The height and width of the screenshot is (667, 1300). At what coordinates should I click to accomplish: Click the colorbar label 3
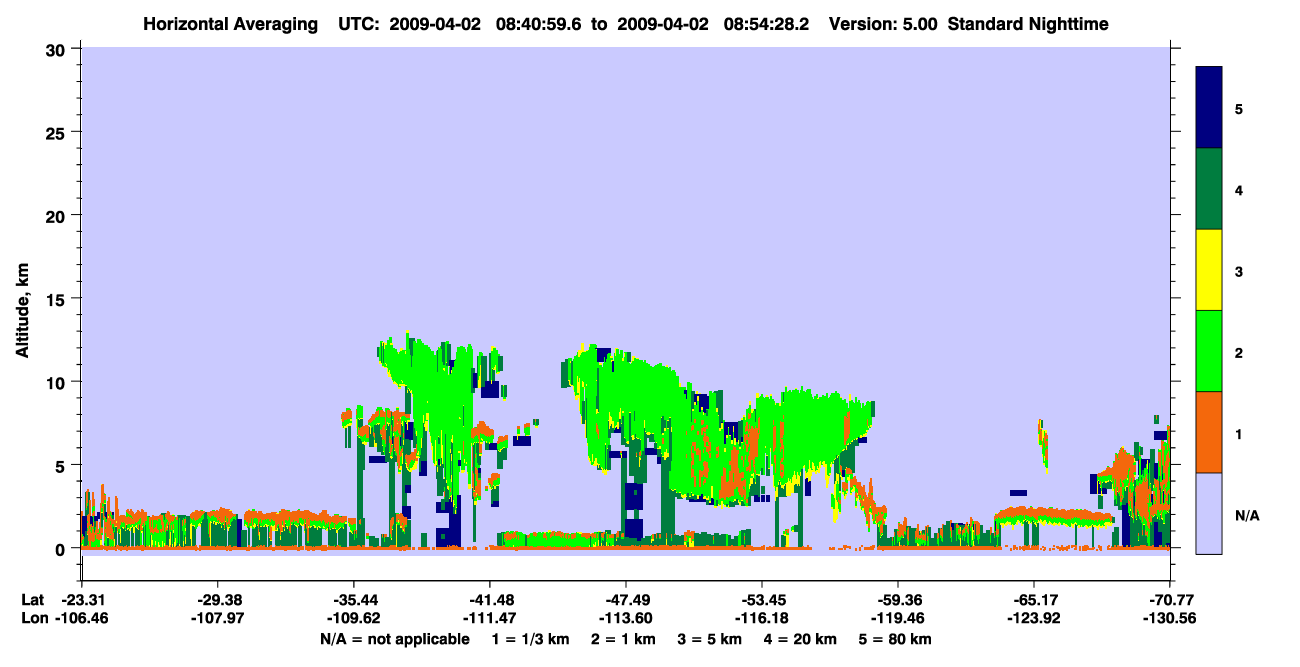(x=1239, y=271)
